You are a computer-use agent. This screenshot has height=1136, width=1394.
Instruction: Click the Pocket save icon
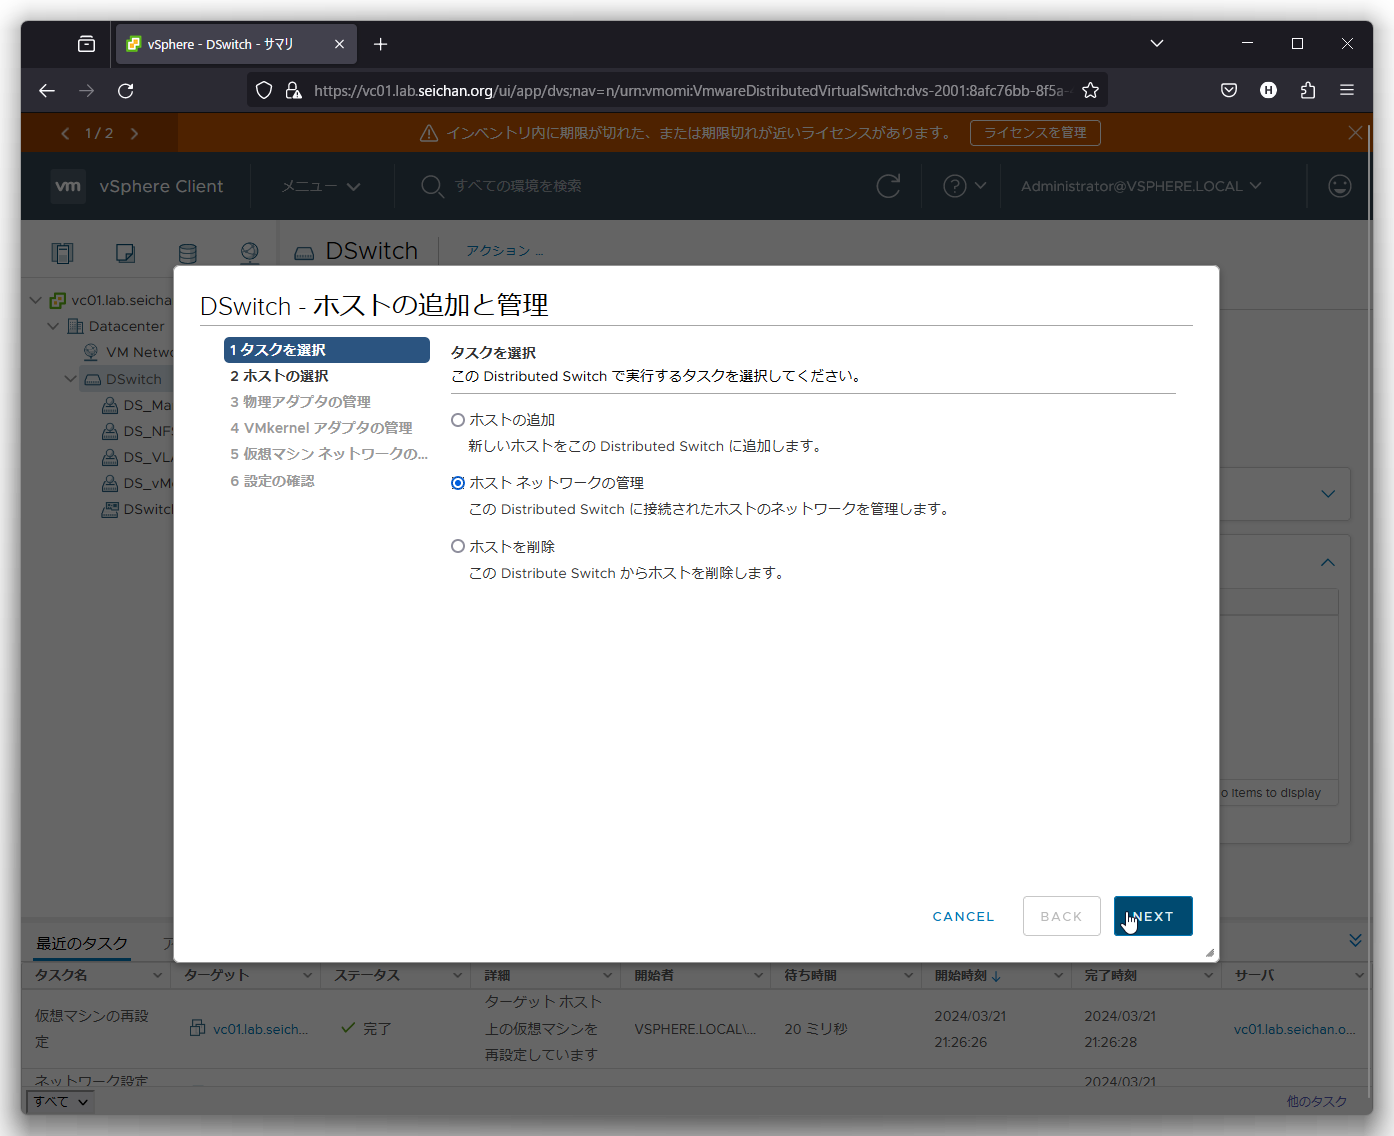(x=1229, y=91)
